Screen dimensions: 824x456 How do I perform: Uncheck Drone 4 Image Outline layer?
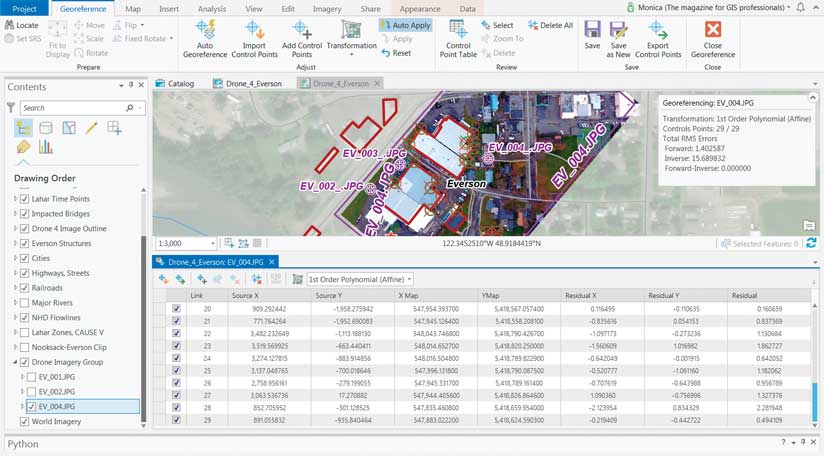point(24,229)
